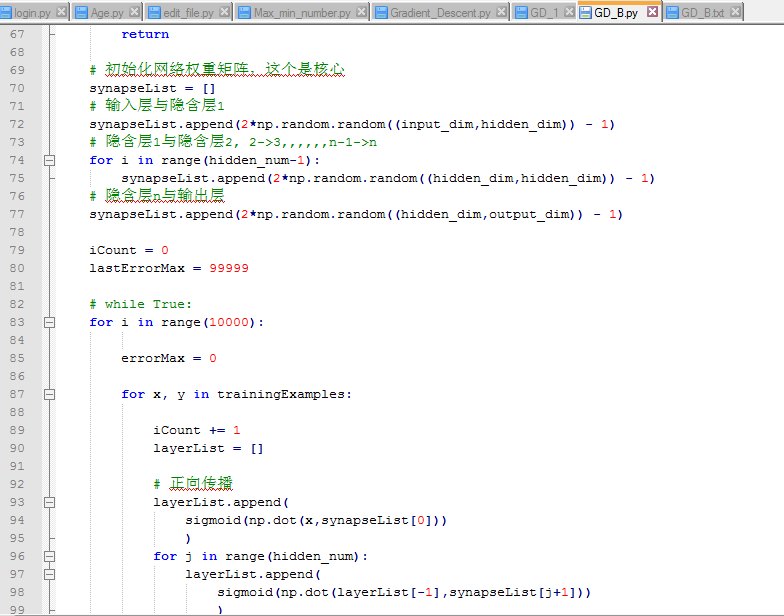Click line number 90 in the margin
The width and height of the screenshot is (784, 616).
(17, 448)
